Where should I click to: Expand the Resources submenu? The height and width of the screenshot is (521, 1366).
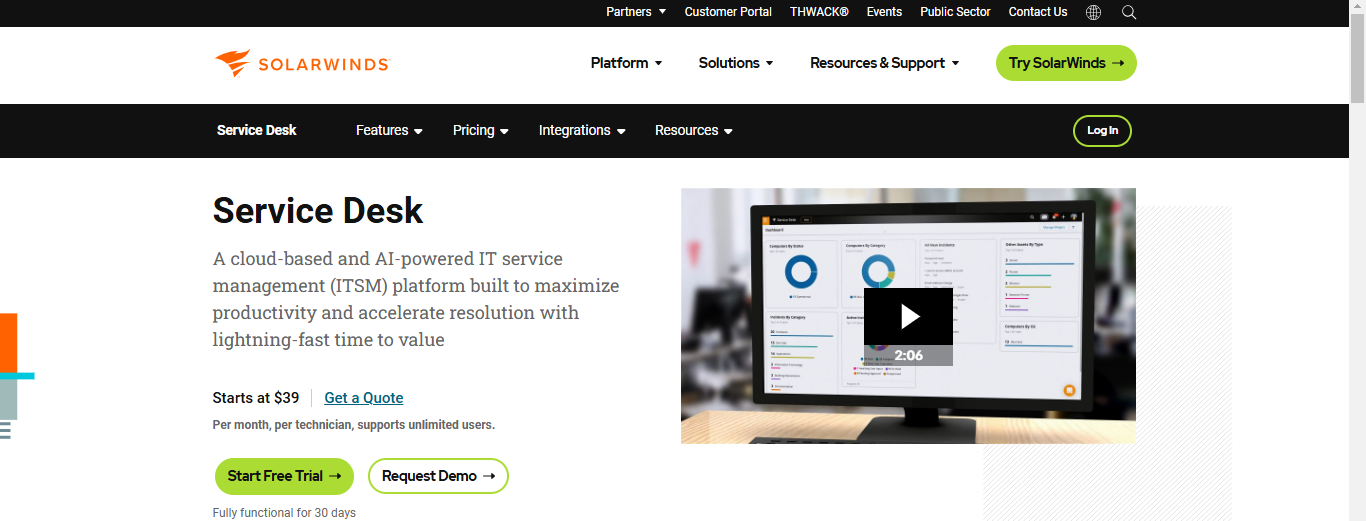pos(694,130)
